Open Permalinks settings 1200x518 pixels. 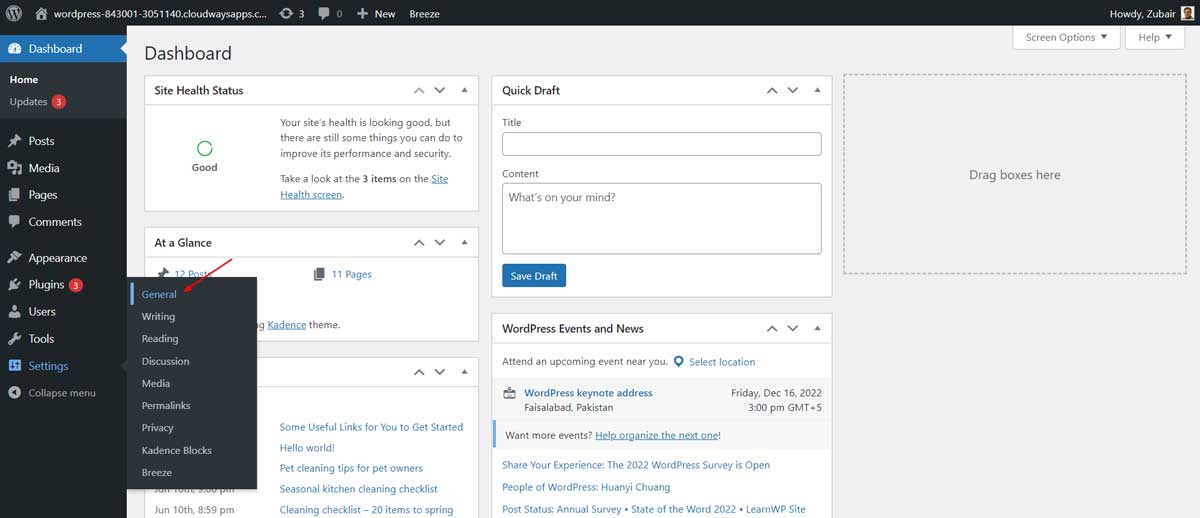[x=166, y=406]
